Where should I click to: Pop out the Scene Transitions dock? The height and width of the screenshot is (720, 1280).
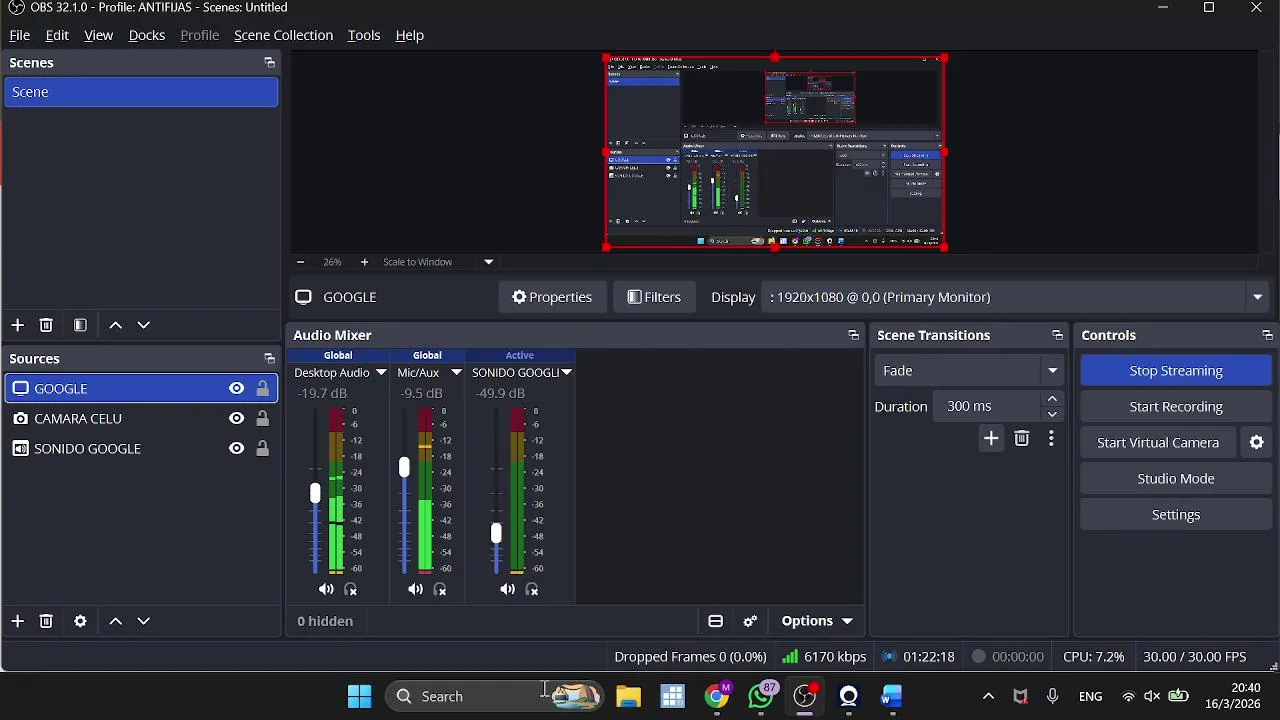tap(1057, 336)
